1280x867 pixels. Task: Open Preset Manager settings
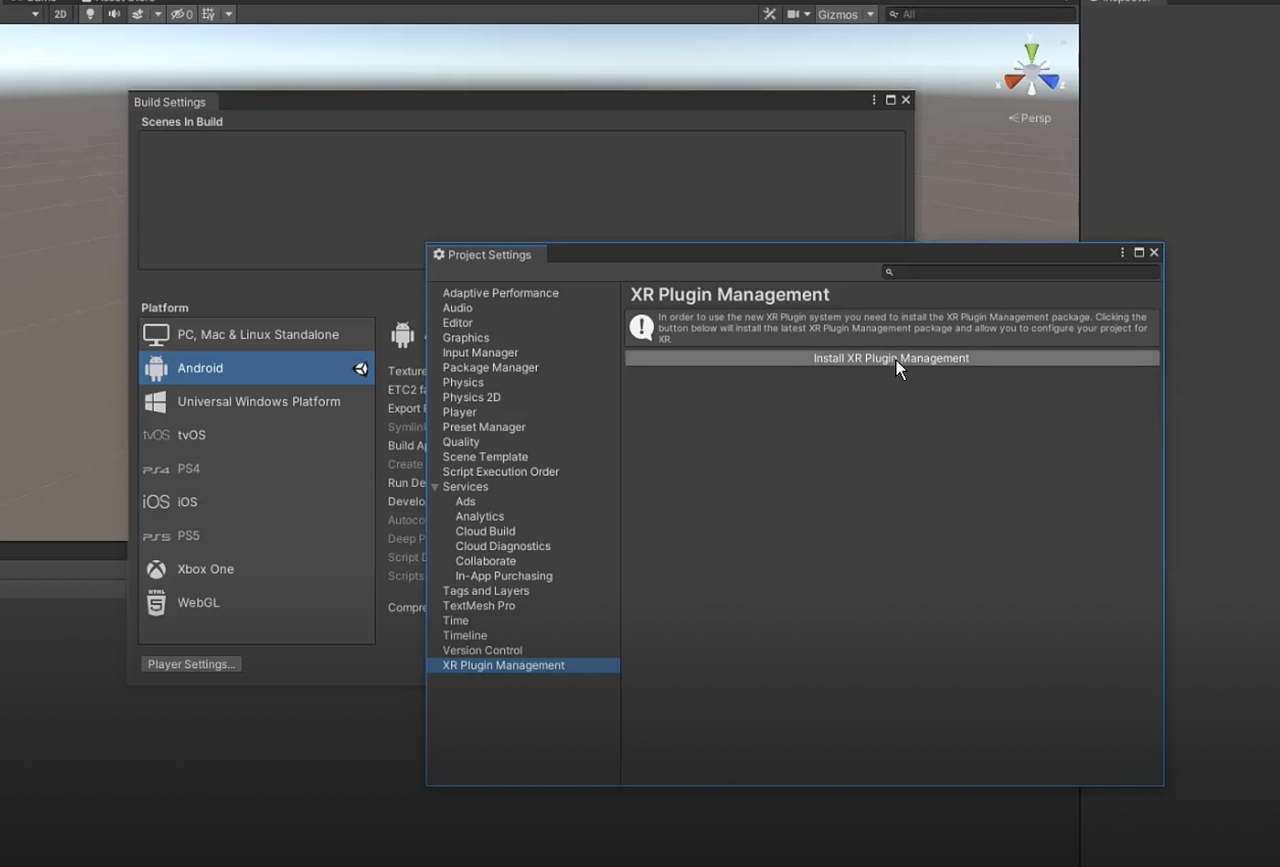coord(484,427)
